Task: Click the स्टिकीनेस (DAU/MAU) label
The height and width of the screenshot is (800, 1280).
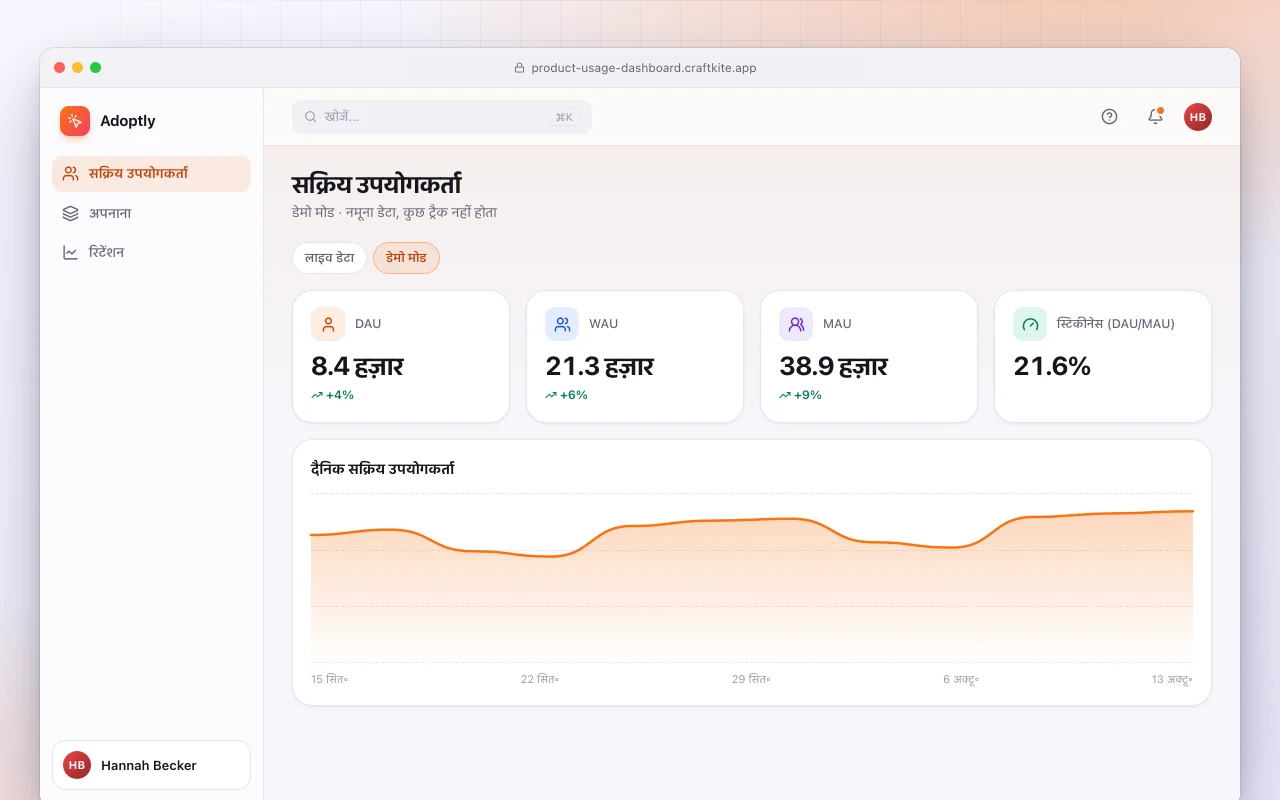Action: point(1116,324)
